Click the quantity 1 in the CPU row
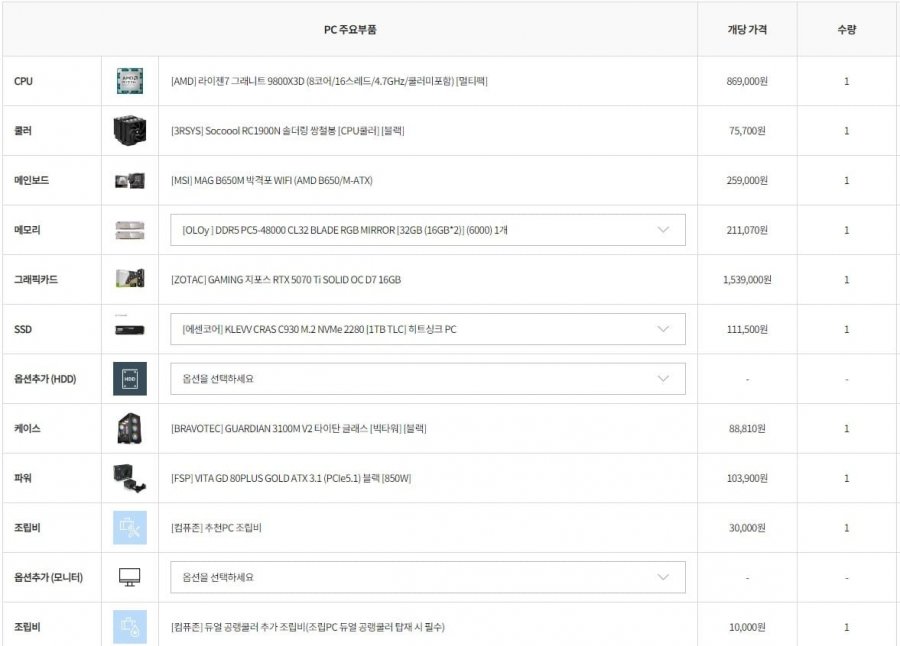The width and height of the screenshot is (900, 646). 847,81
